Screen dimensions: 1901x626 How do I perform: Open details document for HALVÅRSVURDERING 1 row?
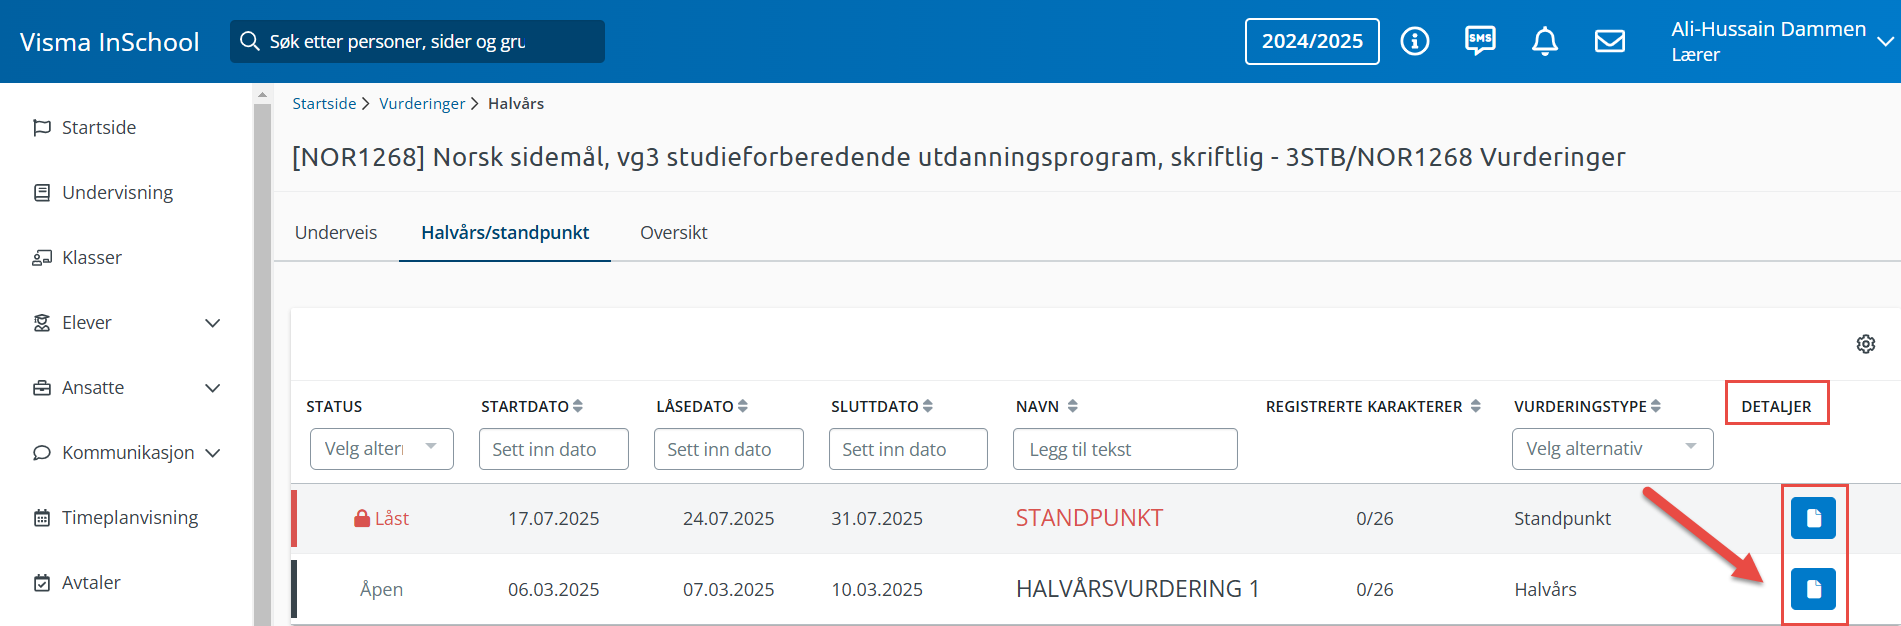pyautogui.click(x=1813, y=589)
